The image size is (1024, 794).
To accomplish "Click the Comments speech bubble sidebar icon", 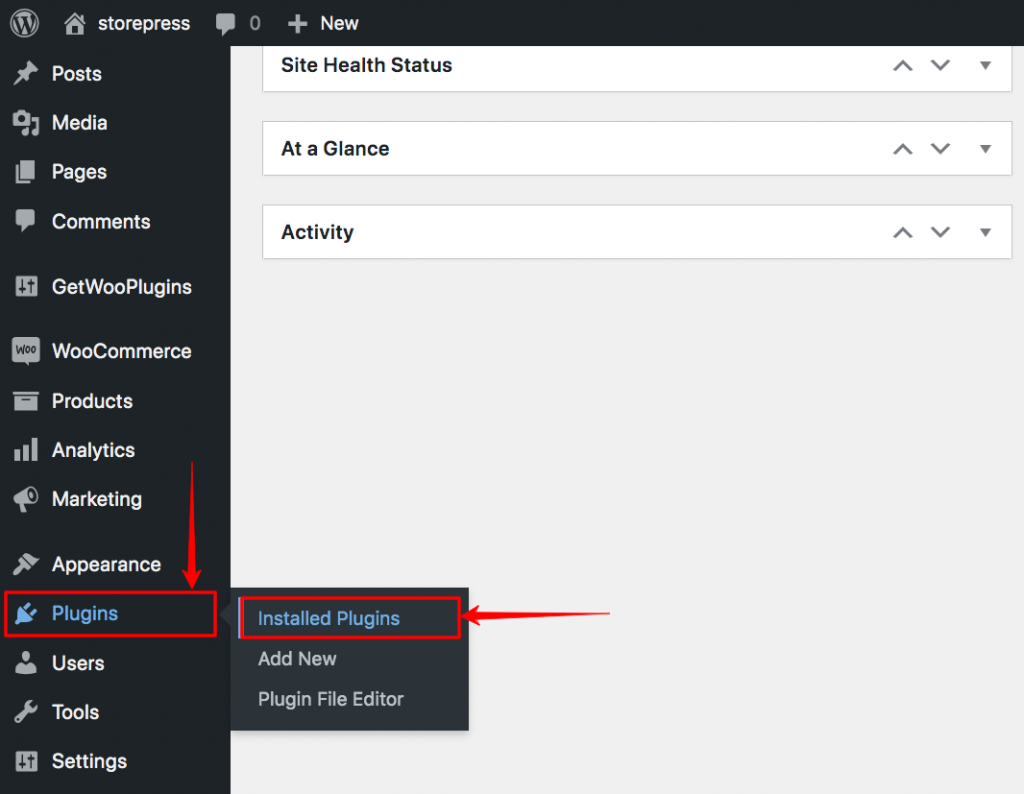I will point(26,221).
